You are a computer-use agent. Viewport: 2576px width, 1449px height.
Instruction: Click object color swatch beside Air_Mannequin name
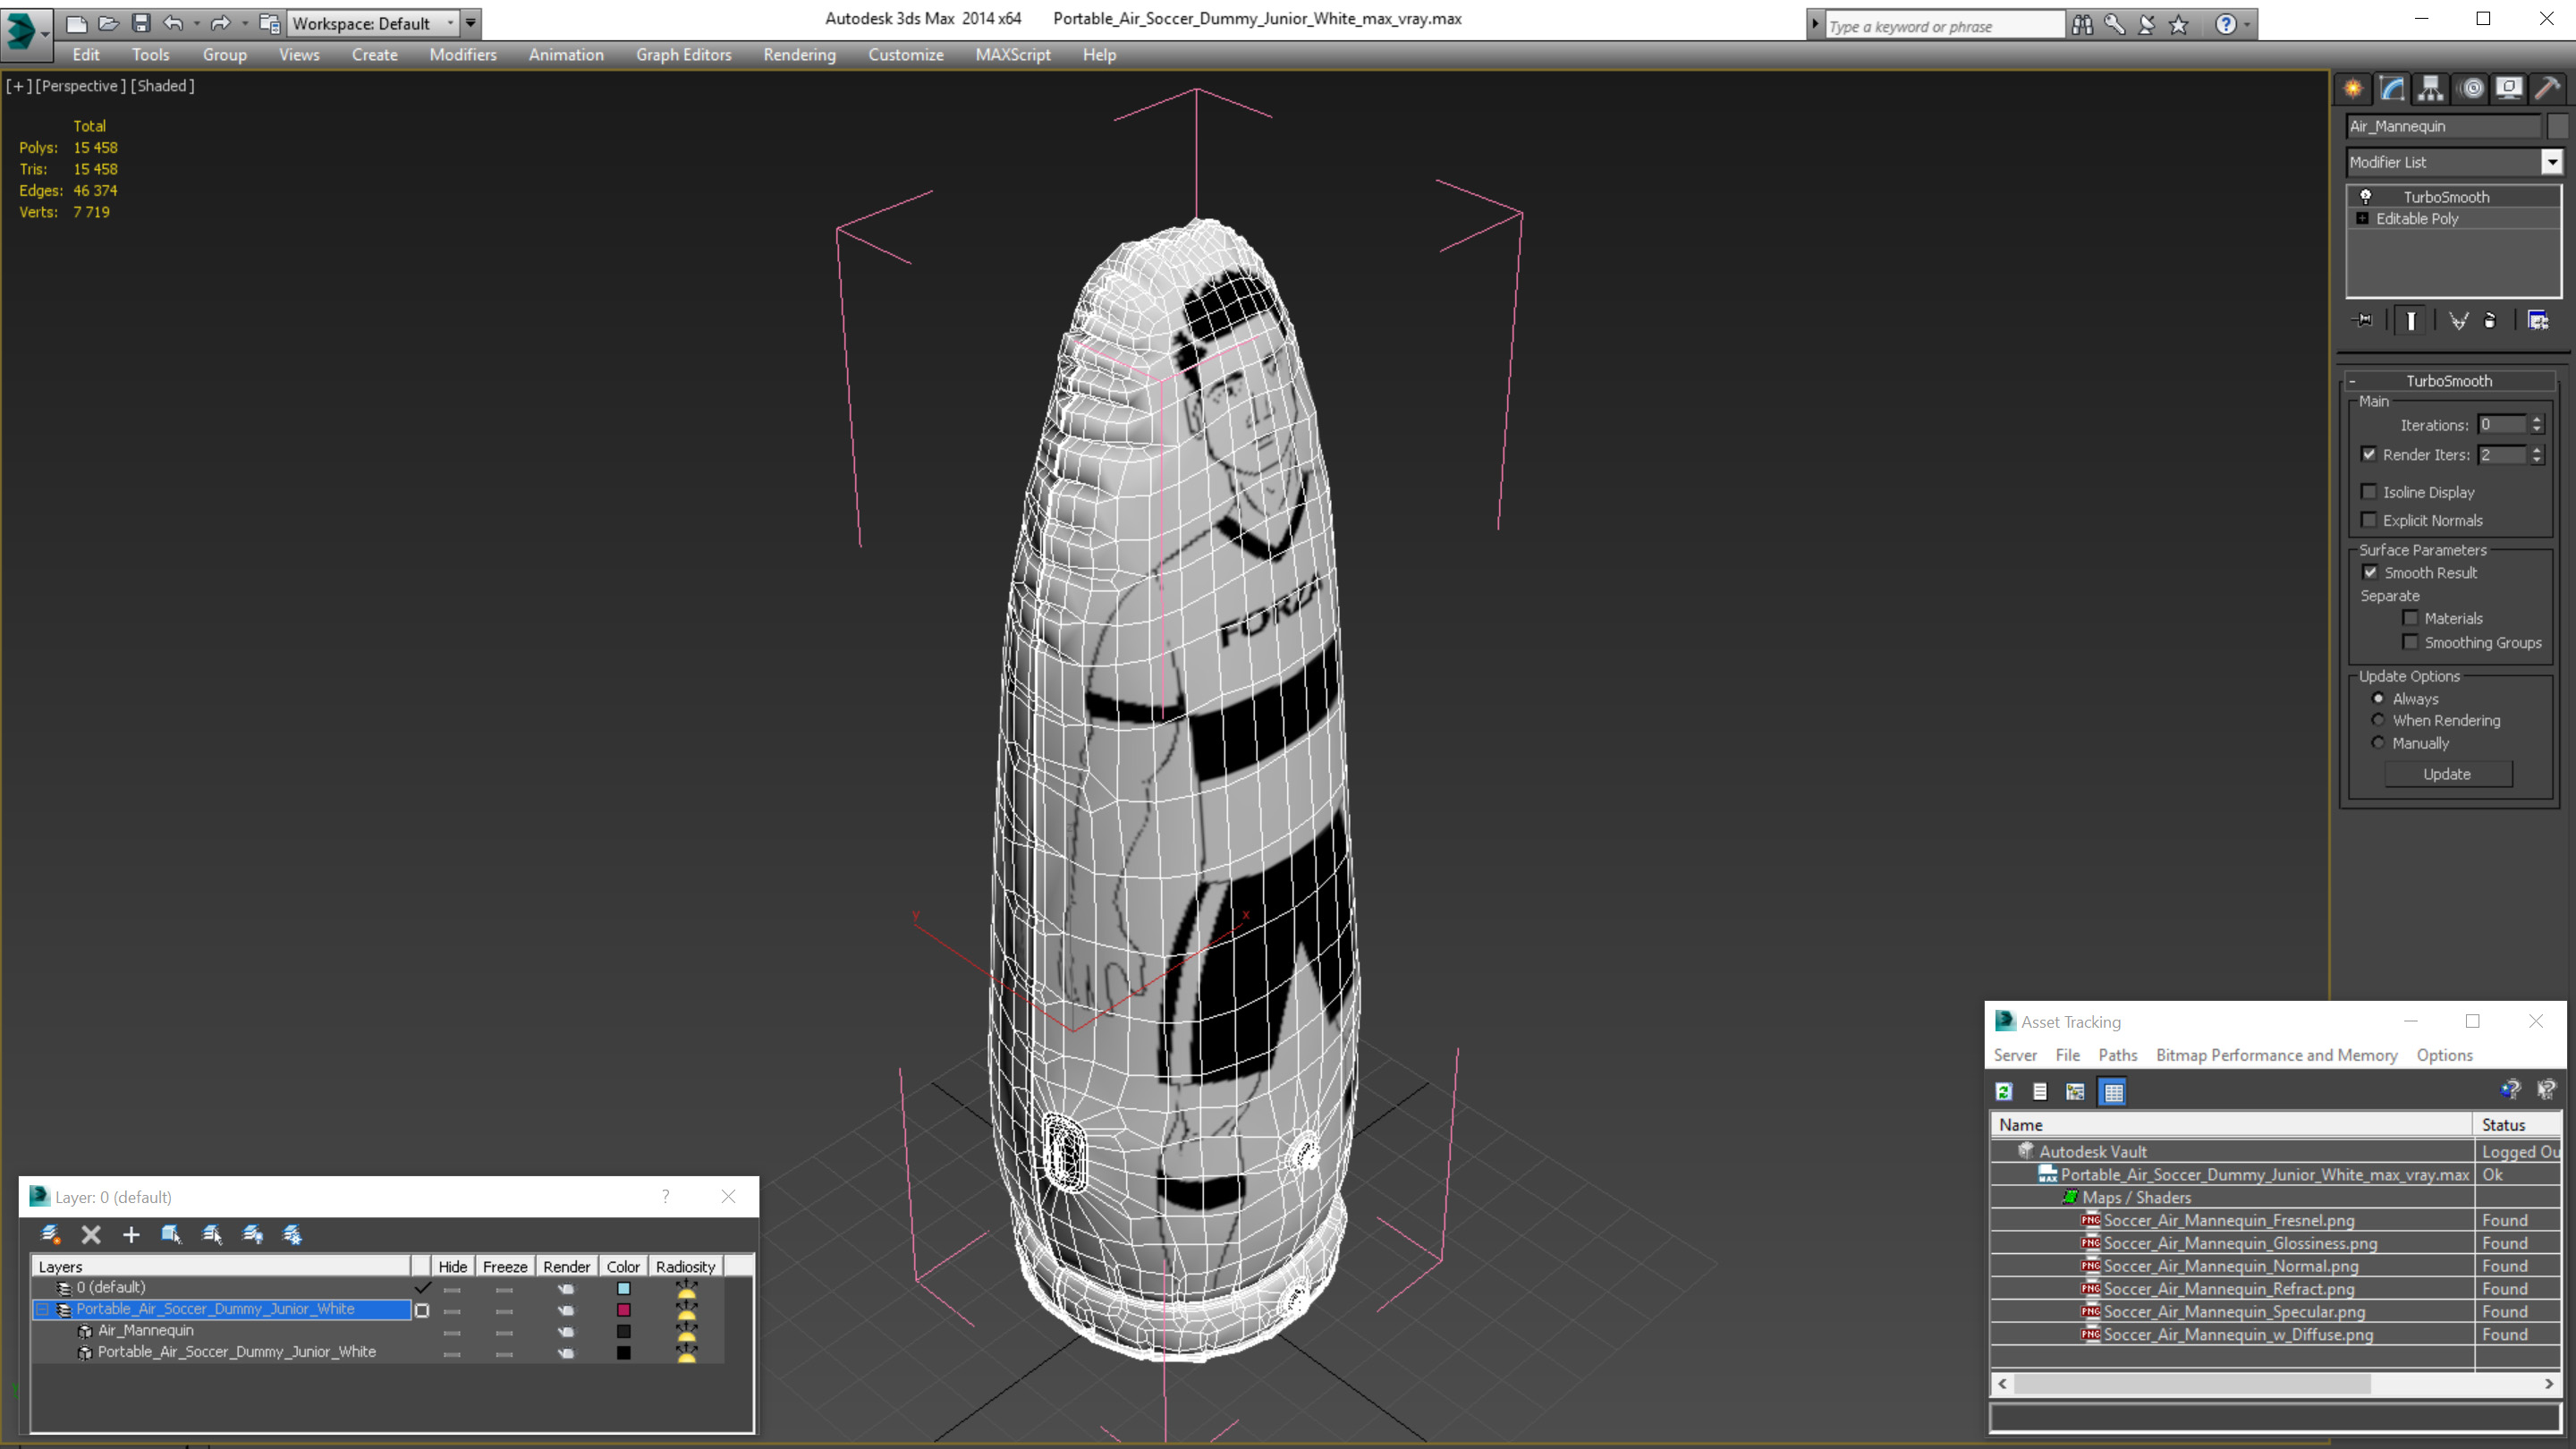[2557, 126]
